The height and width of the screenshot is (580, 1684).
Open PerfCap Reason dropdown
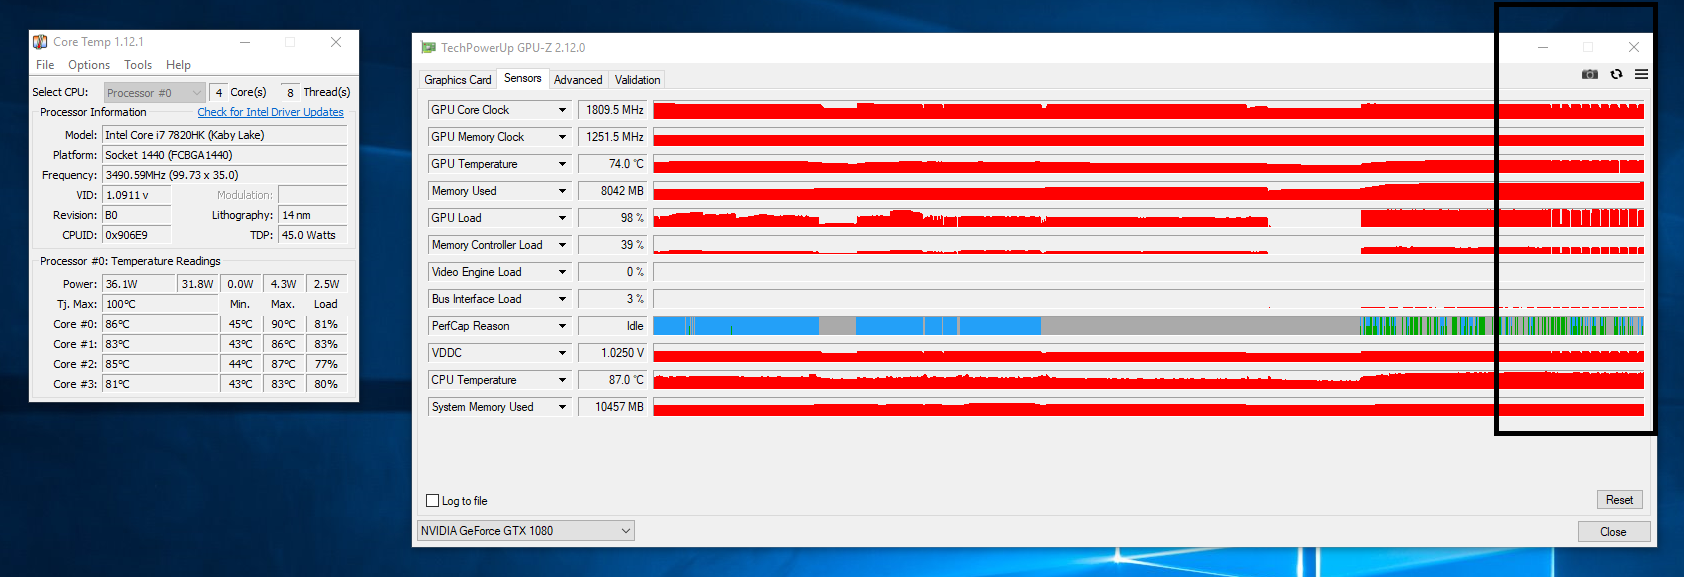pyautogui.click(x=562, y=326)
